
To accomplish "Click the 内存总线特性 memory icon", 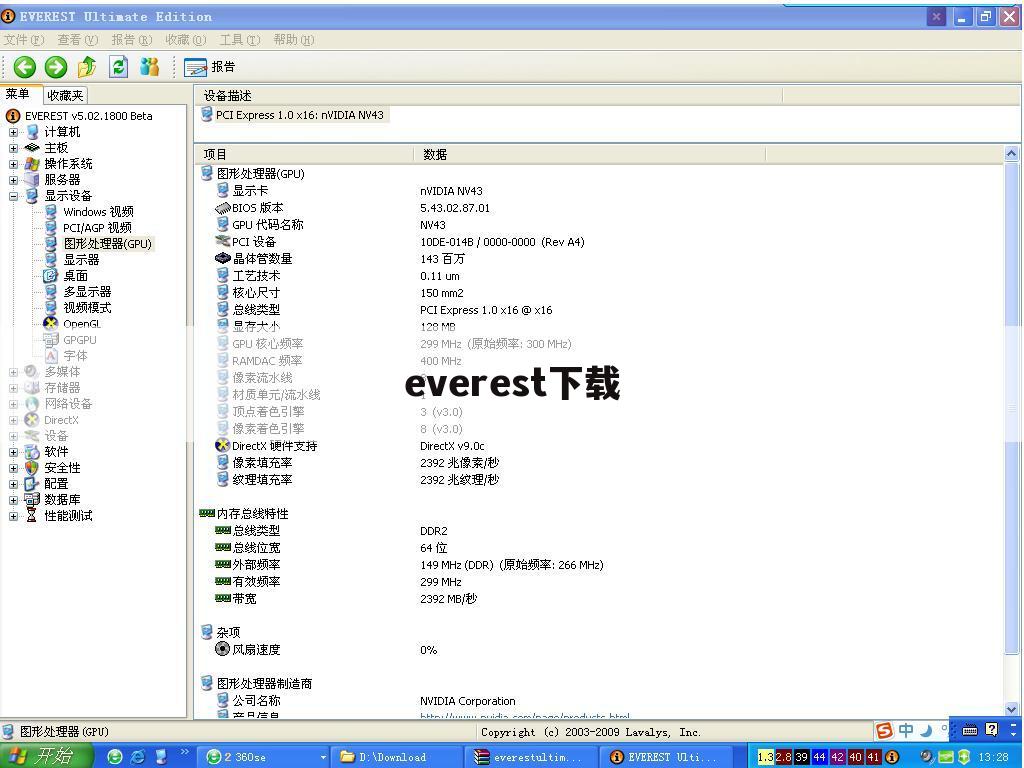I will click(207, 513).
